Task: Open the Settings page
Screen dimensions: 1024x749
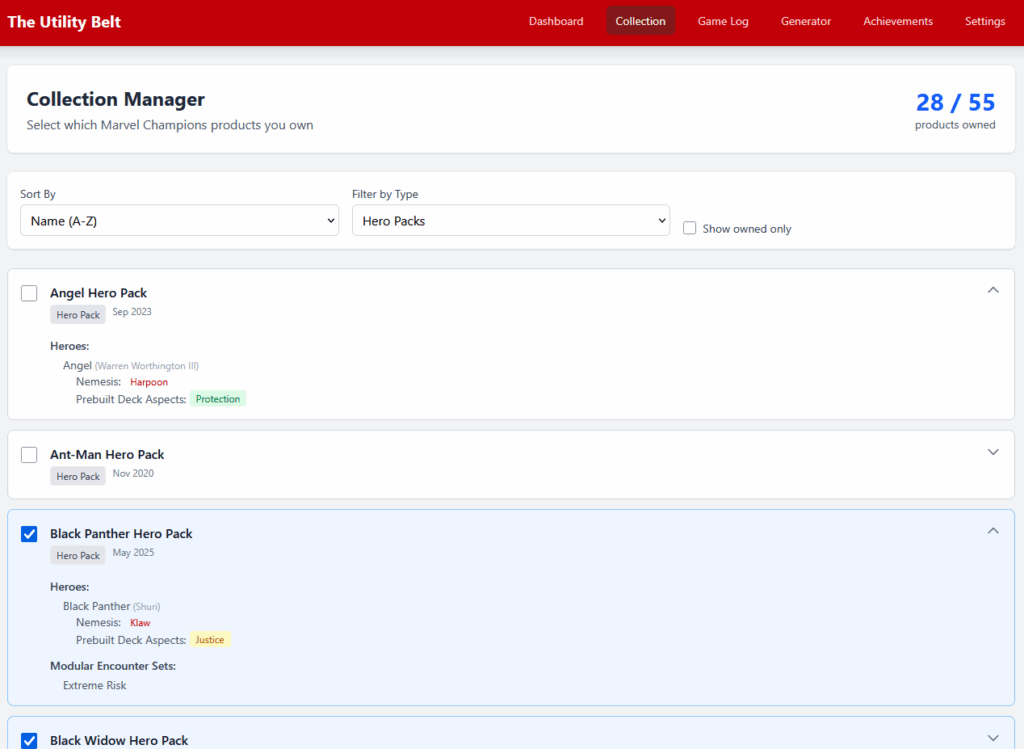Action: click(x=985, y=21)
